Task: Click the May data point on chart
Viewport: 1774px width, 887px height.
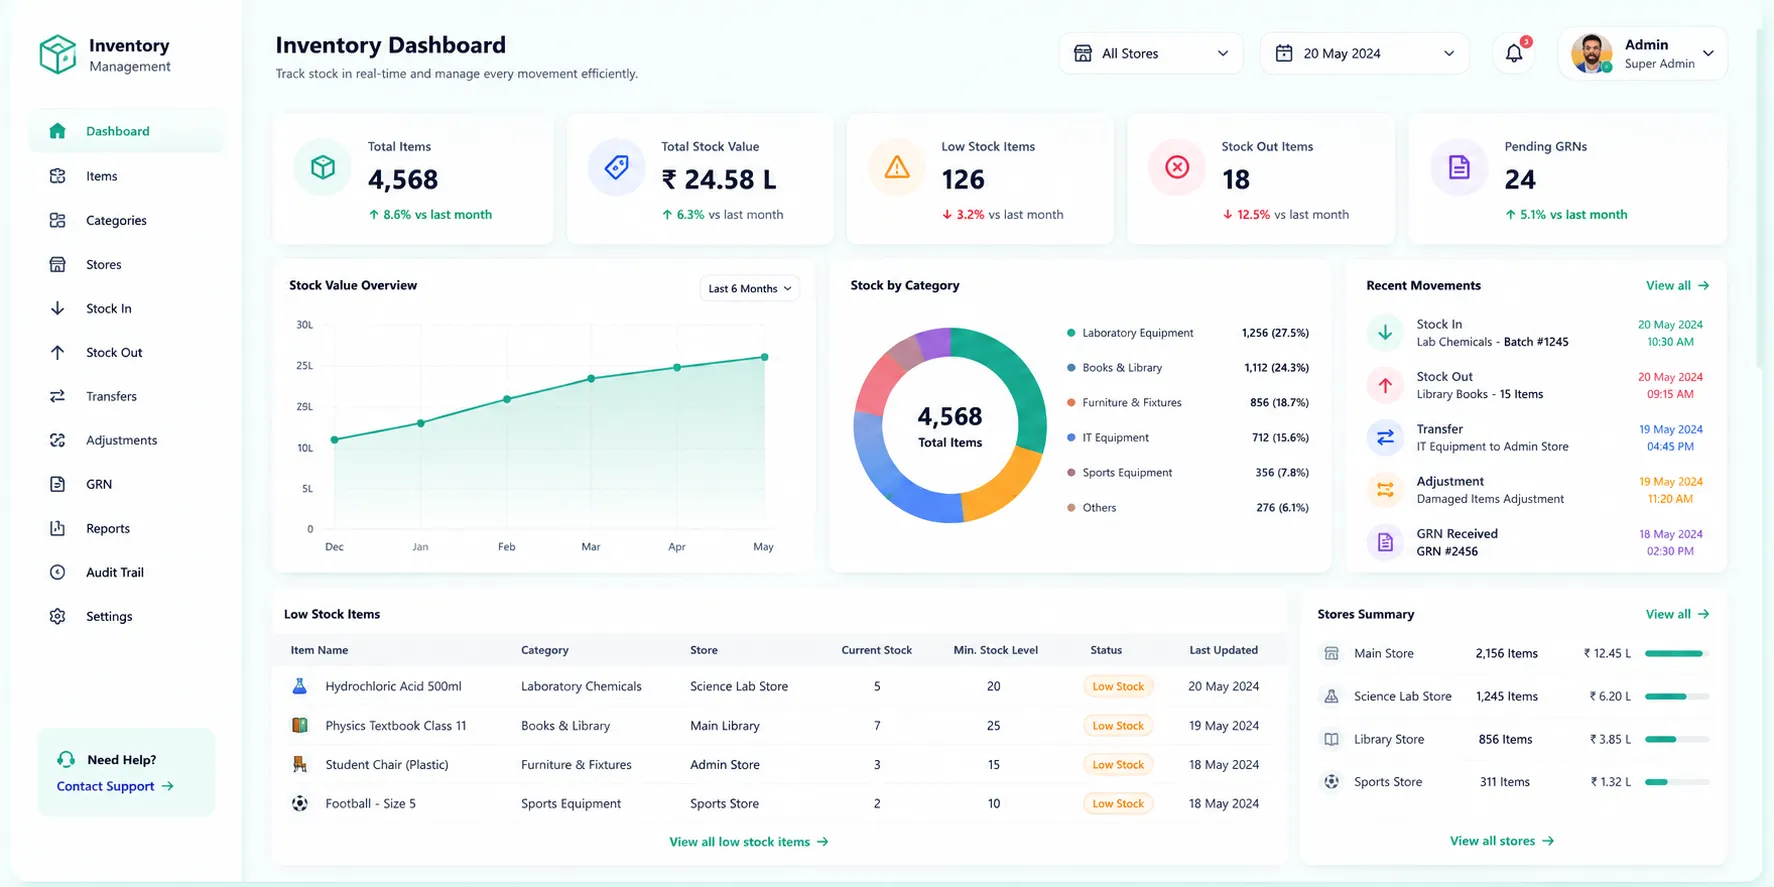Action: coord(765,357)
